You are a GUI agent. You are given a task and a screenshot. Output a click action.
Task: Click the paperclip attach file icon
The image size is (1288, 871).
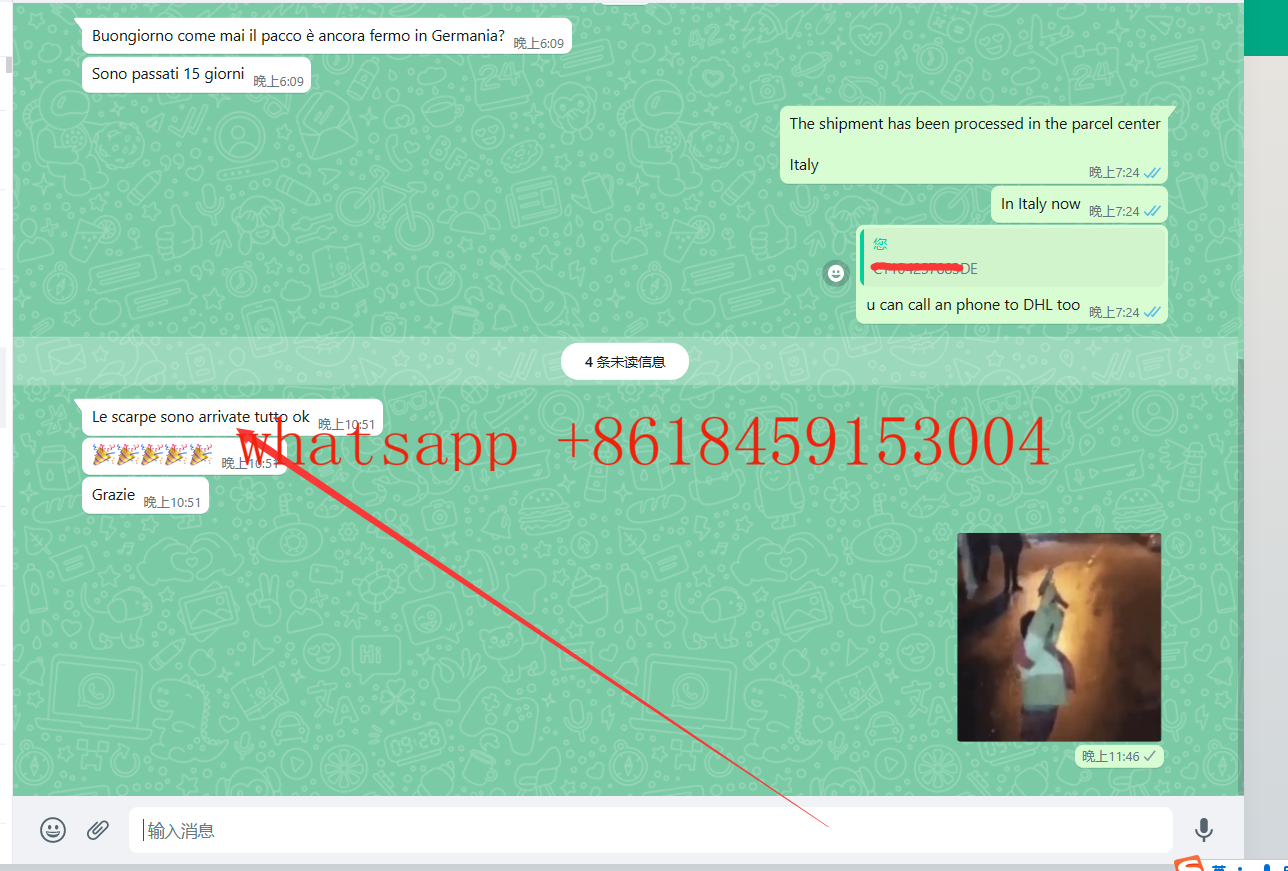tap(97, 829)
